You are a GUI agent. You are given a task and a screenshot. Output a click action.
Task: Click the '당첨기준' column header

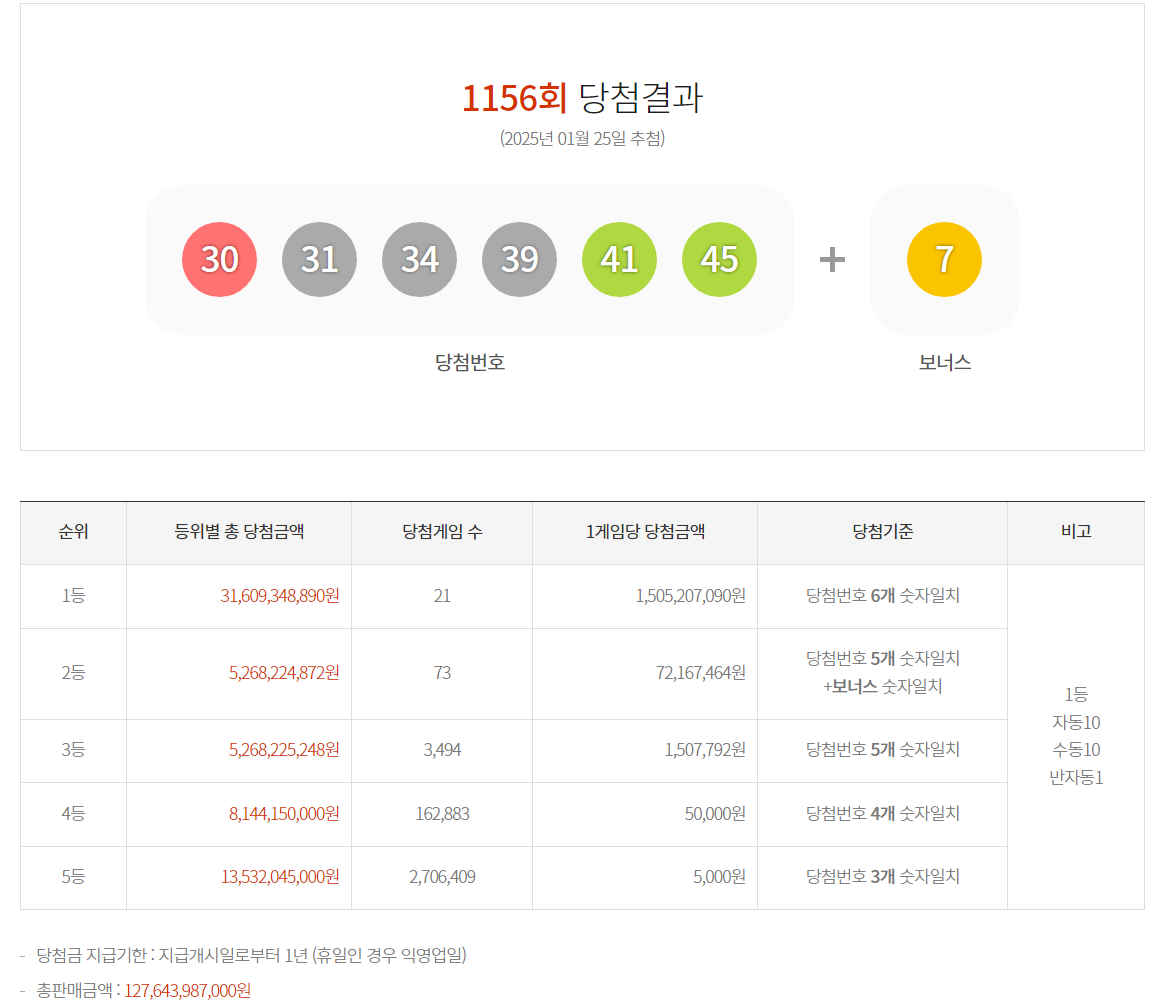(883, 532)
